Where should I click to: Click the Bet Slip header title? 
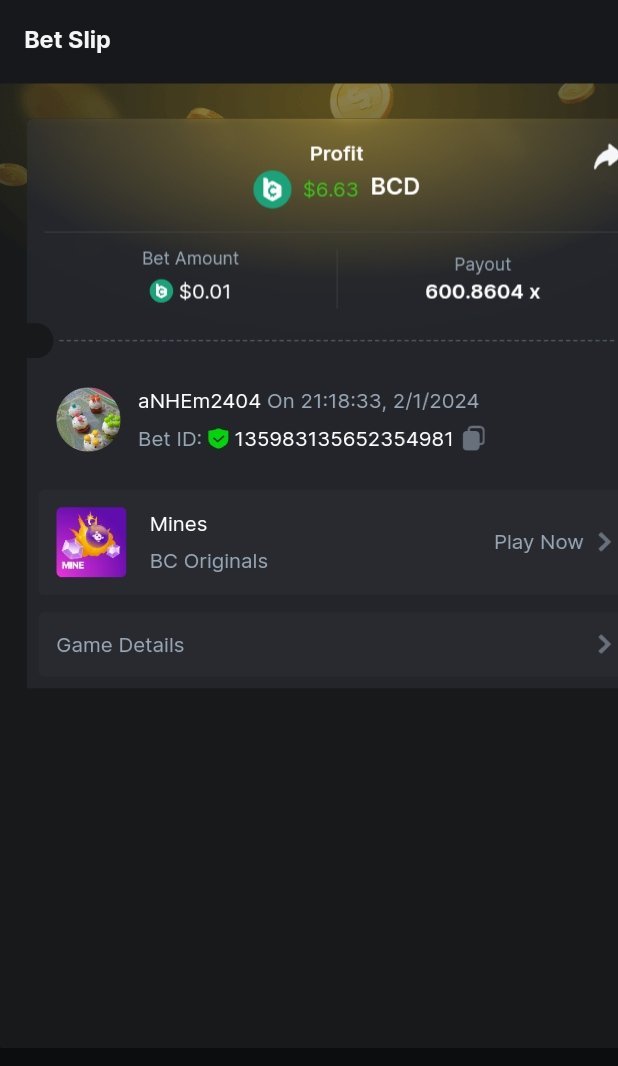coord(67,40)
